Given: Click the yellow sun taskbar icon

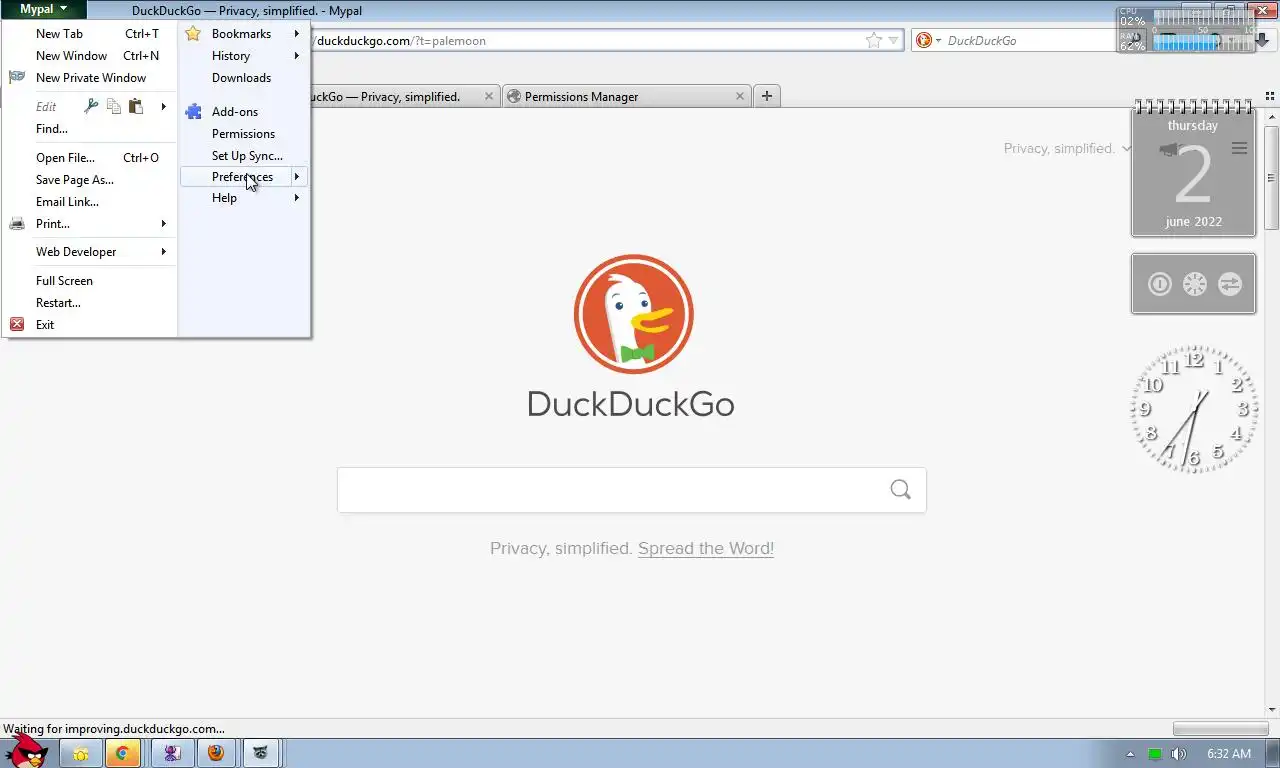Looking at the screenshot, I should [x=80, y=753].
